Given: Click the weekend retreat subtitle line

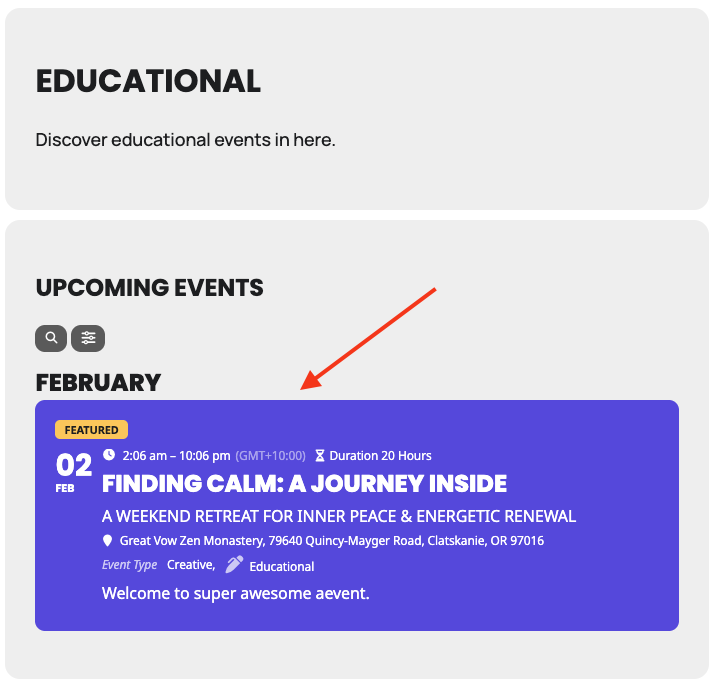Looking at the screenshot, I should 339,516.
